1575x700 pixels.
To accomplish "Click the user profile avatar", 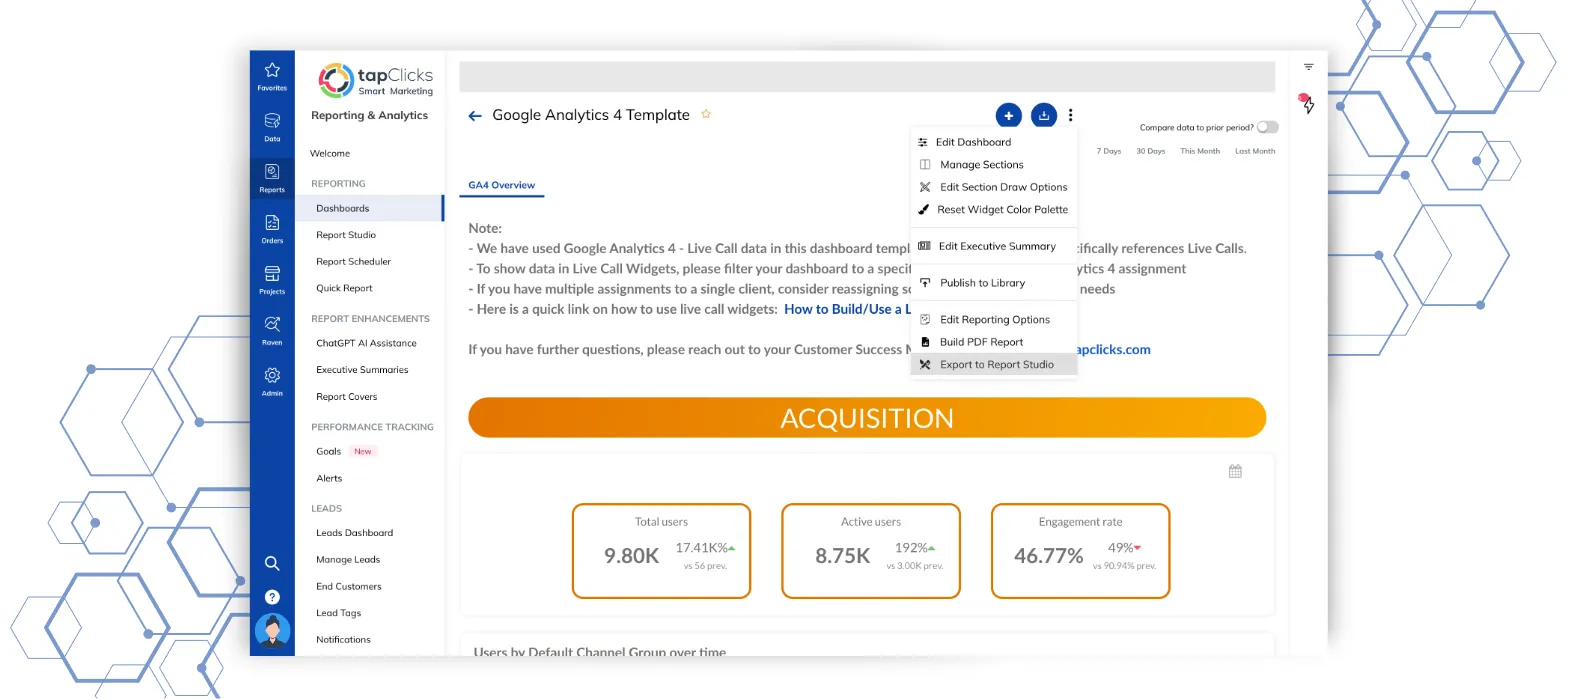I will (x=272, y=631).
